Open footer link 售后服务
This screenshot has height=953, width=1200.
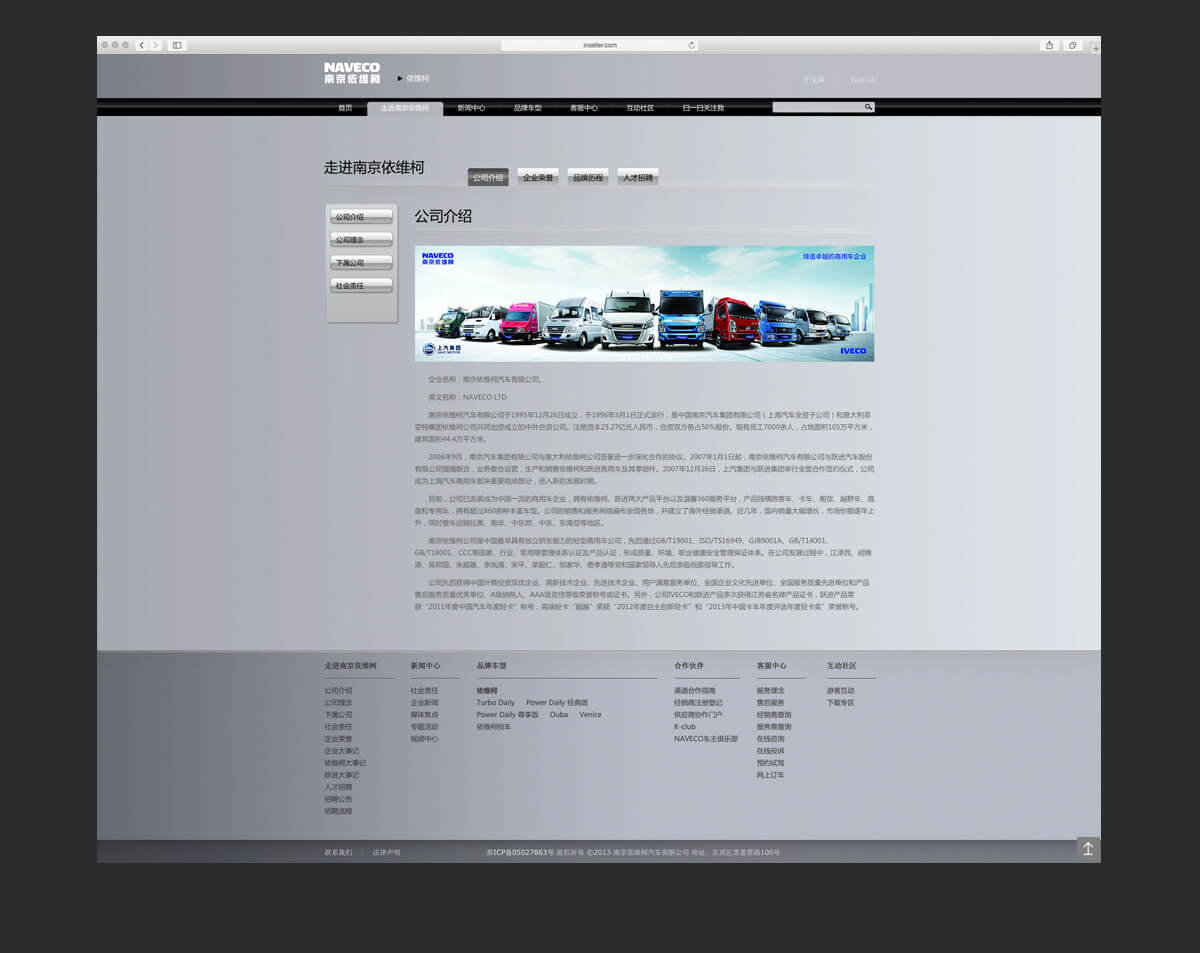coord(771,703)
